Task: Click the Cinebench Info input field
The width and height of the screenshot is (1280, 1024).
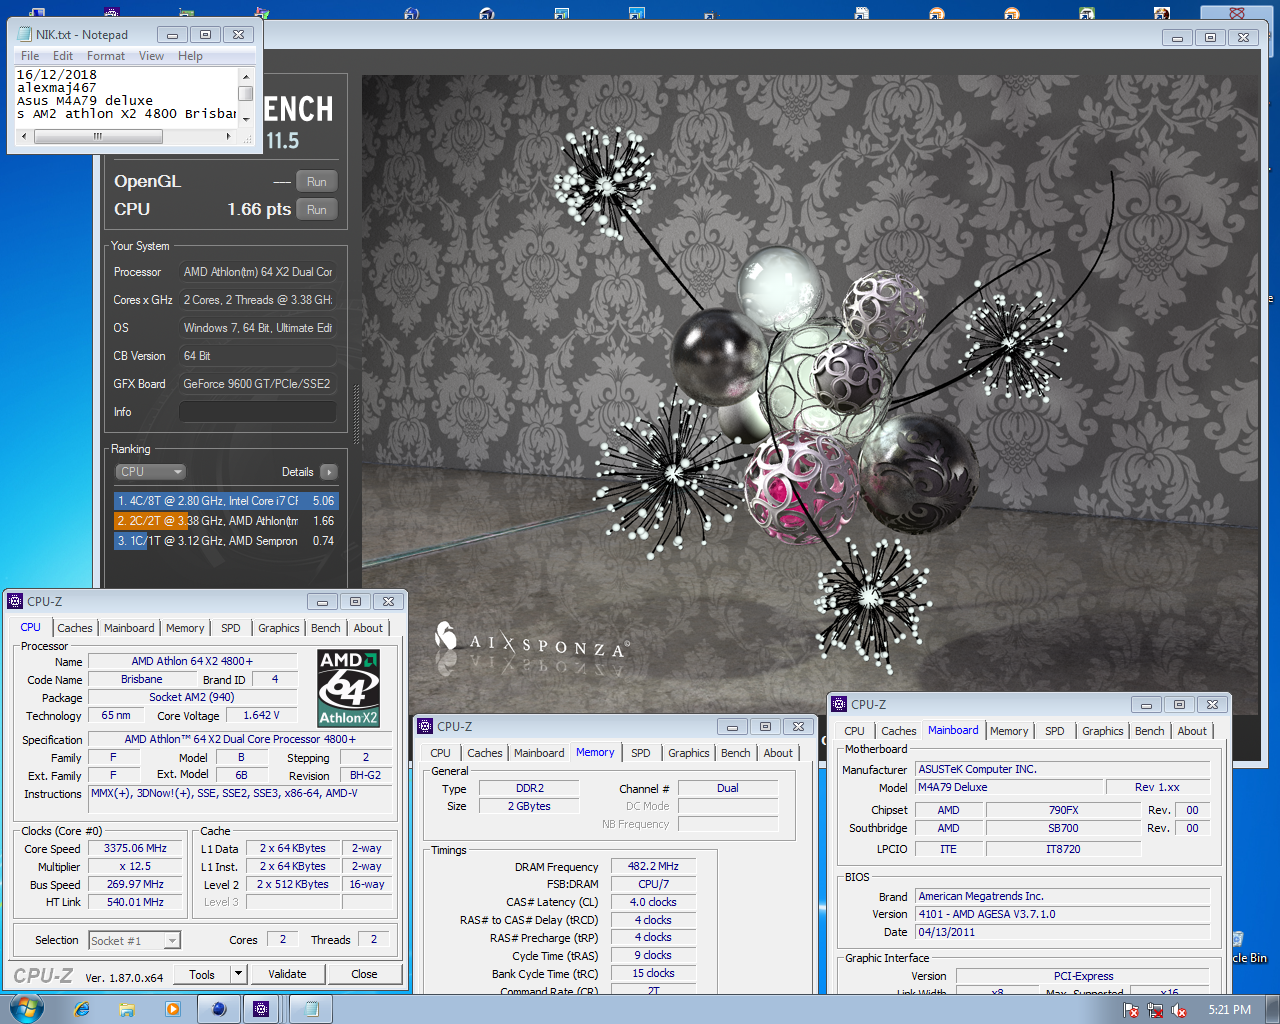Action: [258, 412]
